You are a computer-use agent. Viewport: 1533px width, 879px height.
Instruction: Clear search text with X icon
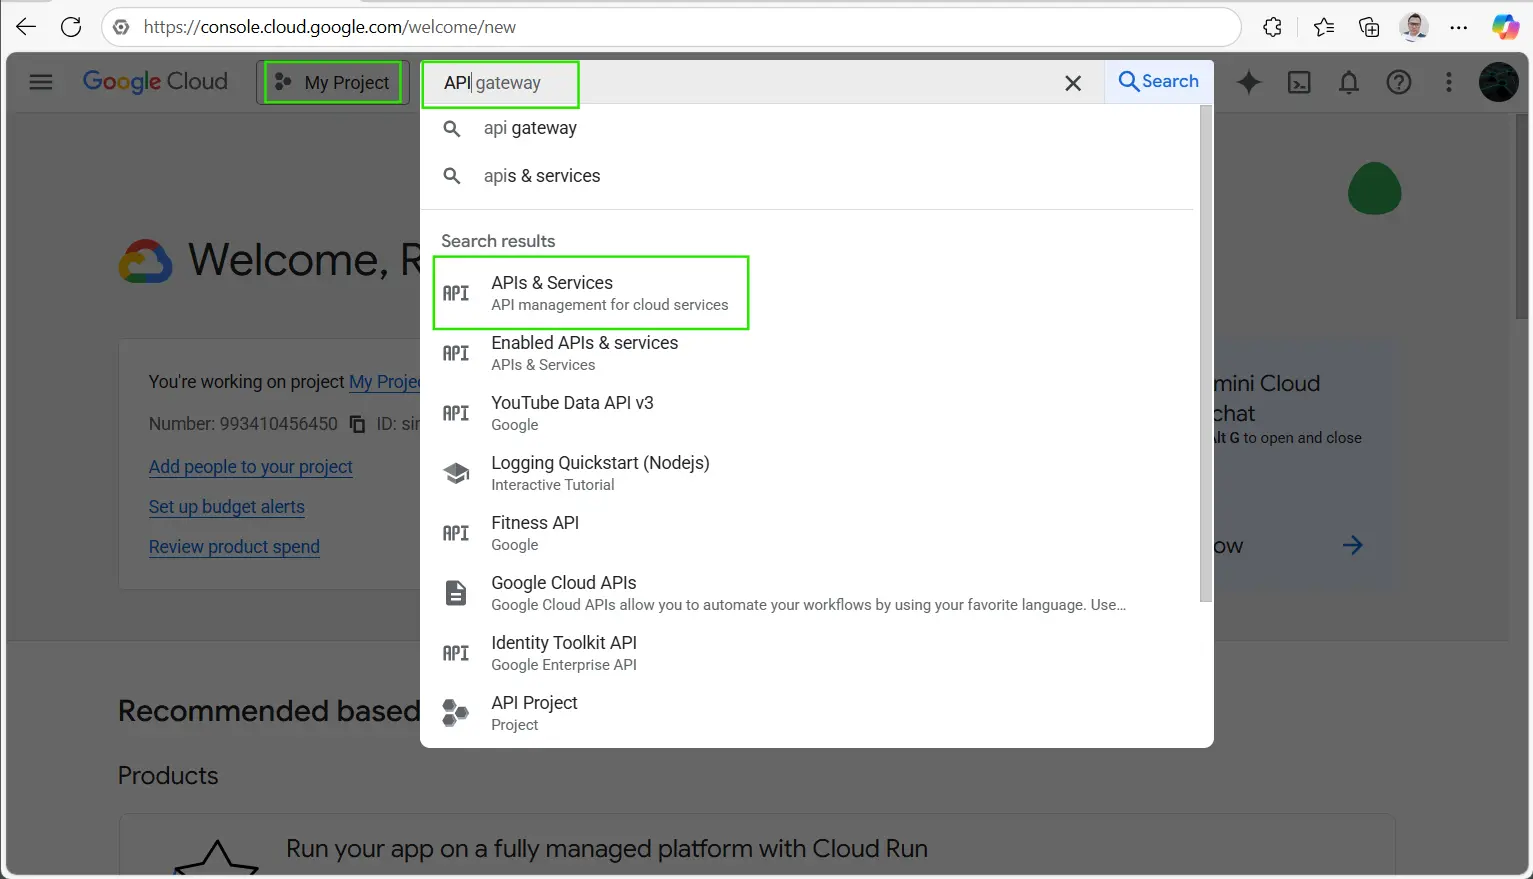[x=1073, y=83]
